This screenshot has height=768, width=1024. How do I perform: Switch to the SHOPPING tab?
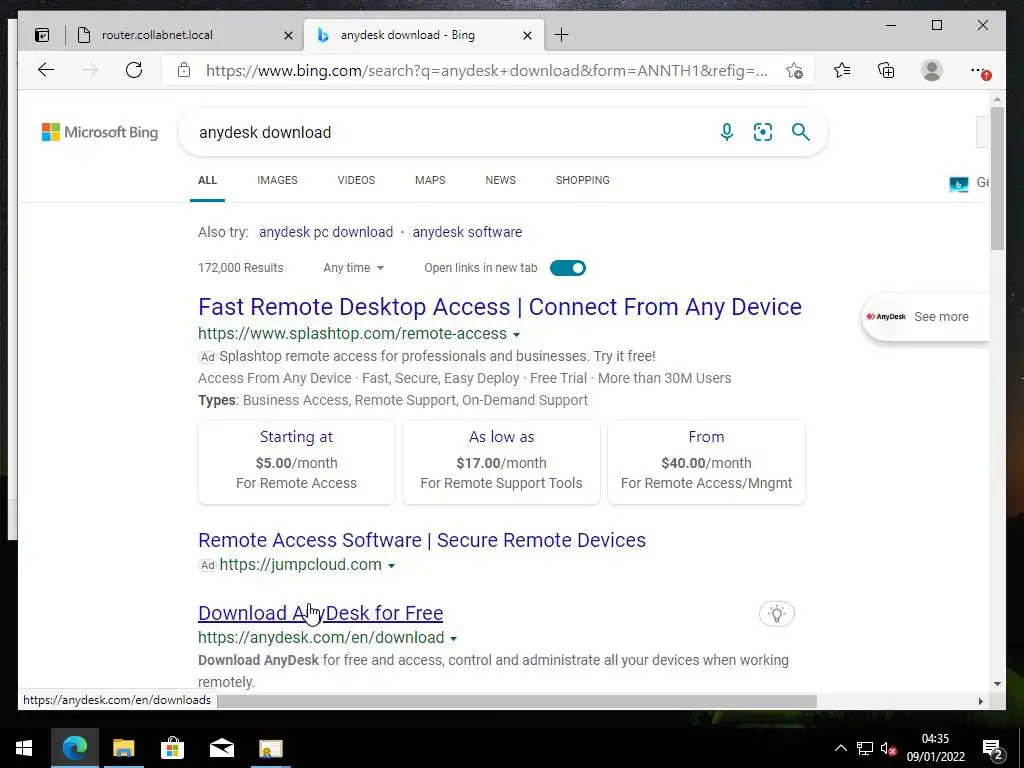583,180
